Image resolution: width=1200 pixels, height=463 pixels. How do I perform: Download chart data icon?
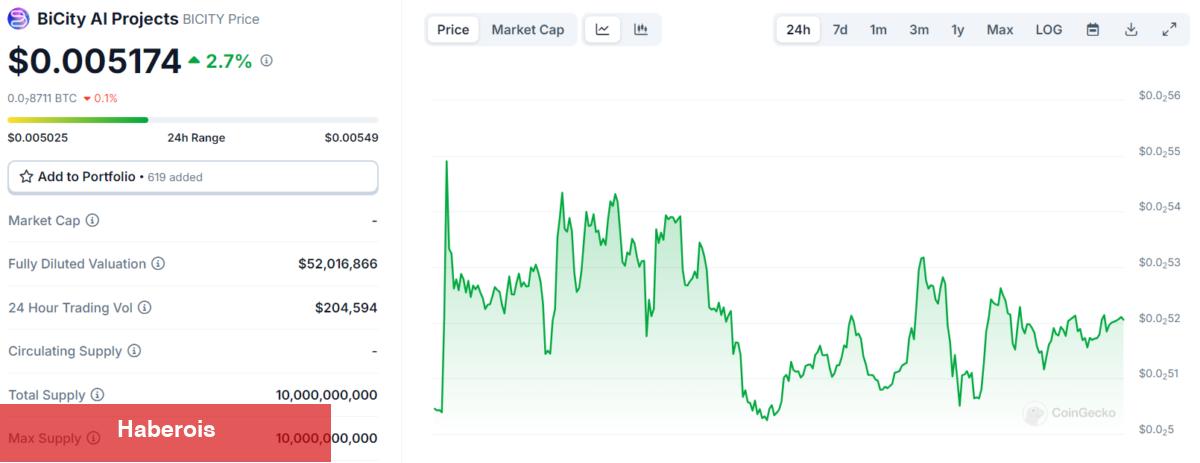(1131, 30)
